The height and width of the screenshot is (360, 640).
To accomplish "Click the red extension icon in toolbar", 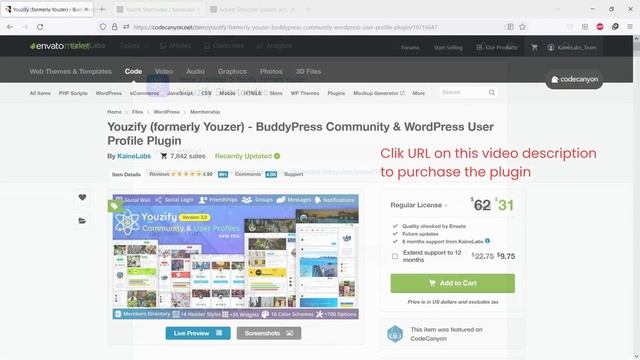I will coord(600,27).
